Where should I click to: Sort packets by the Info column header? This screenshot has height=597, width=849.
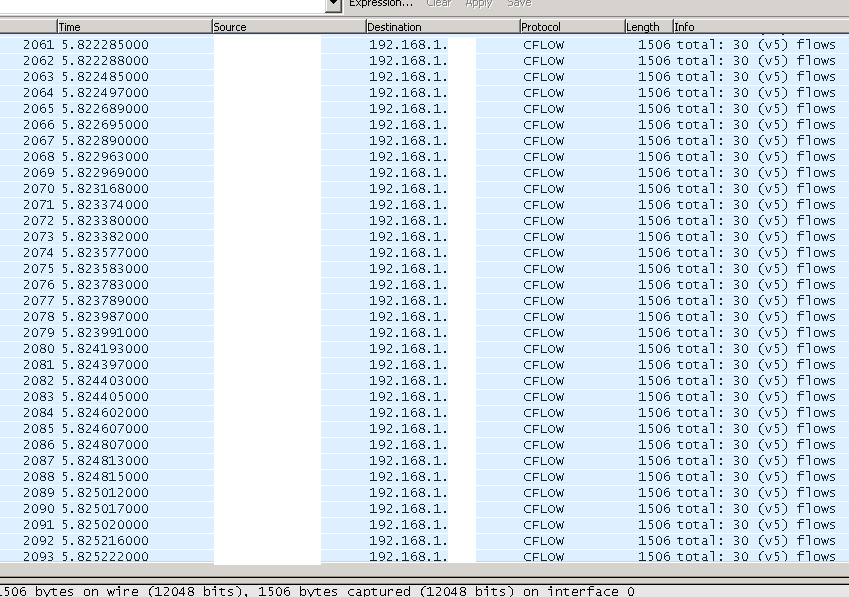tap(761, 27)
